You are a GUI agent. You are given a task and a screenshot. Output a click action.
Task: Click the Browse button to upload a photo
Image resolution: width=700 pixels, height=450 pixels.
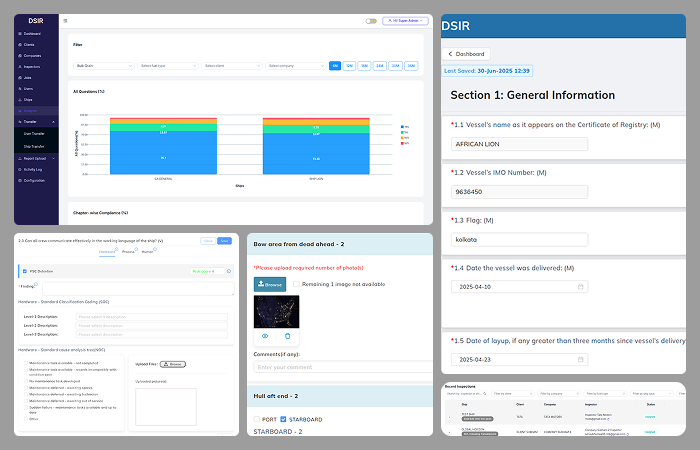pyautogui.click(x=269, y=284)
